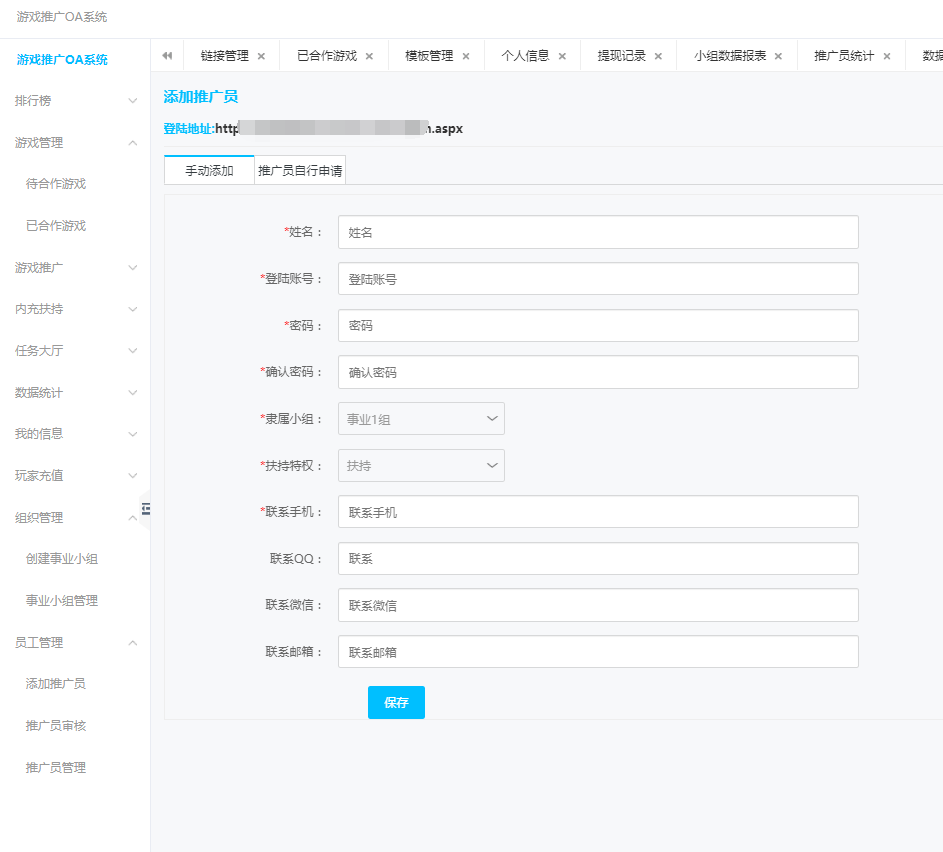
Task: Close the 已合作游戏 tab
Action: [369, 57]
